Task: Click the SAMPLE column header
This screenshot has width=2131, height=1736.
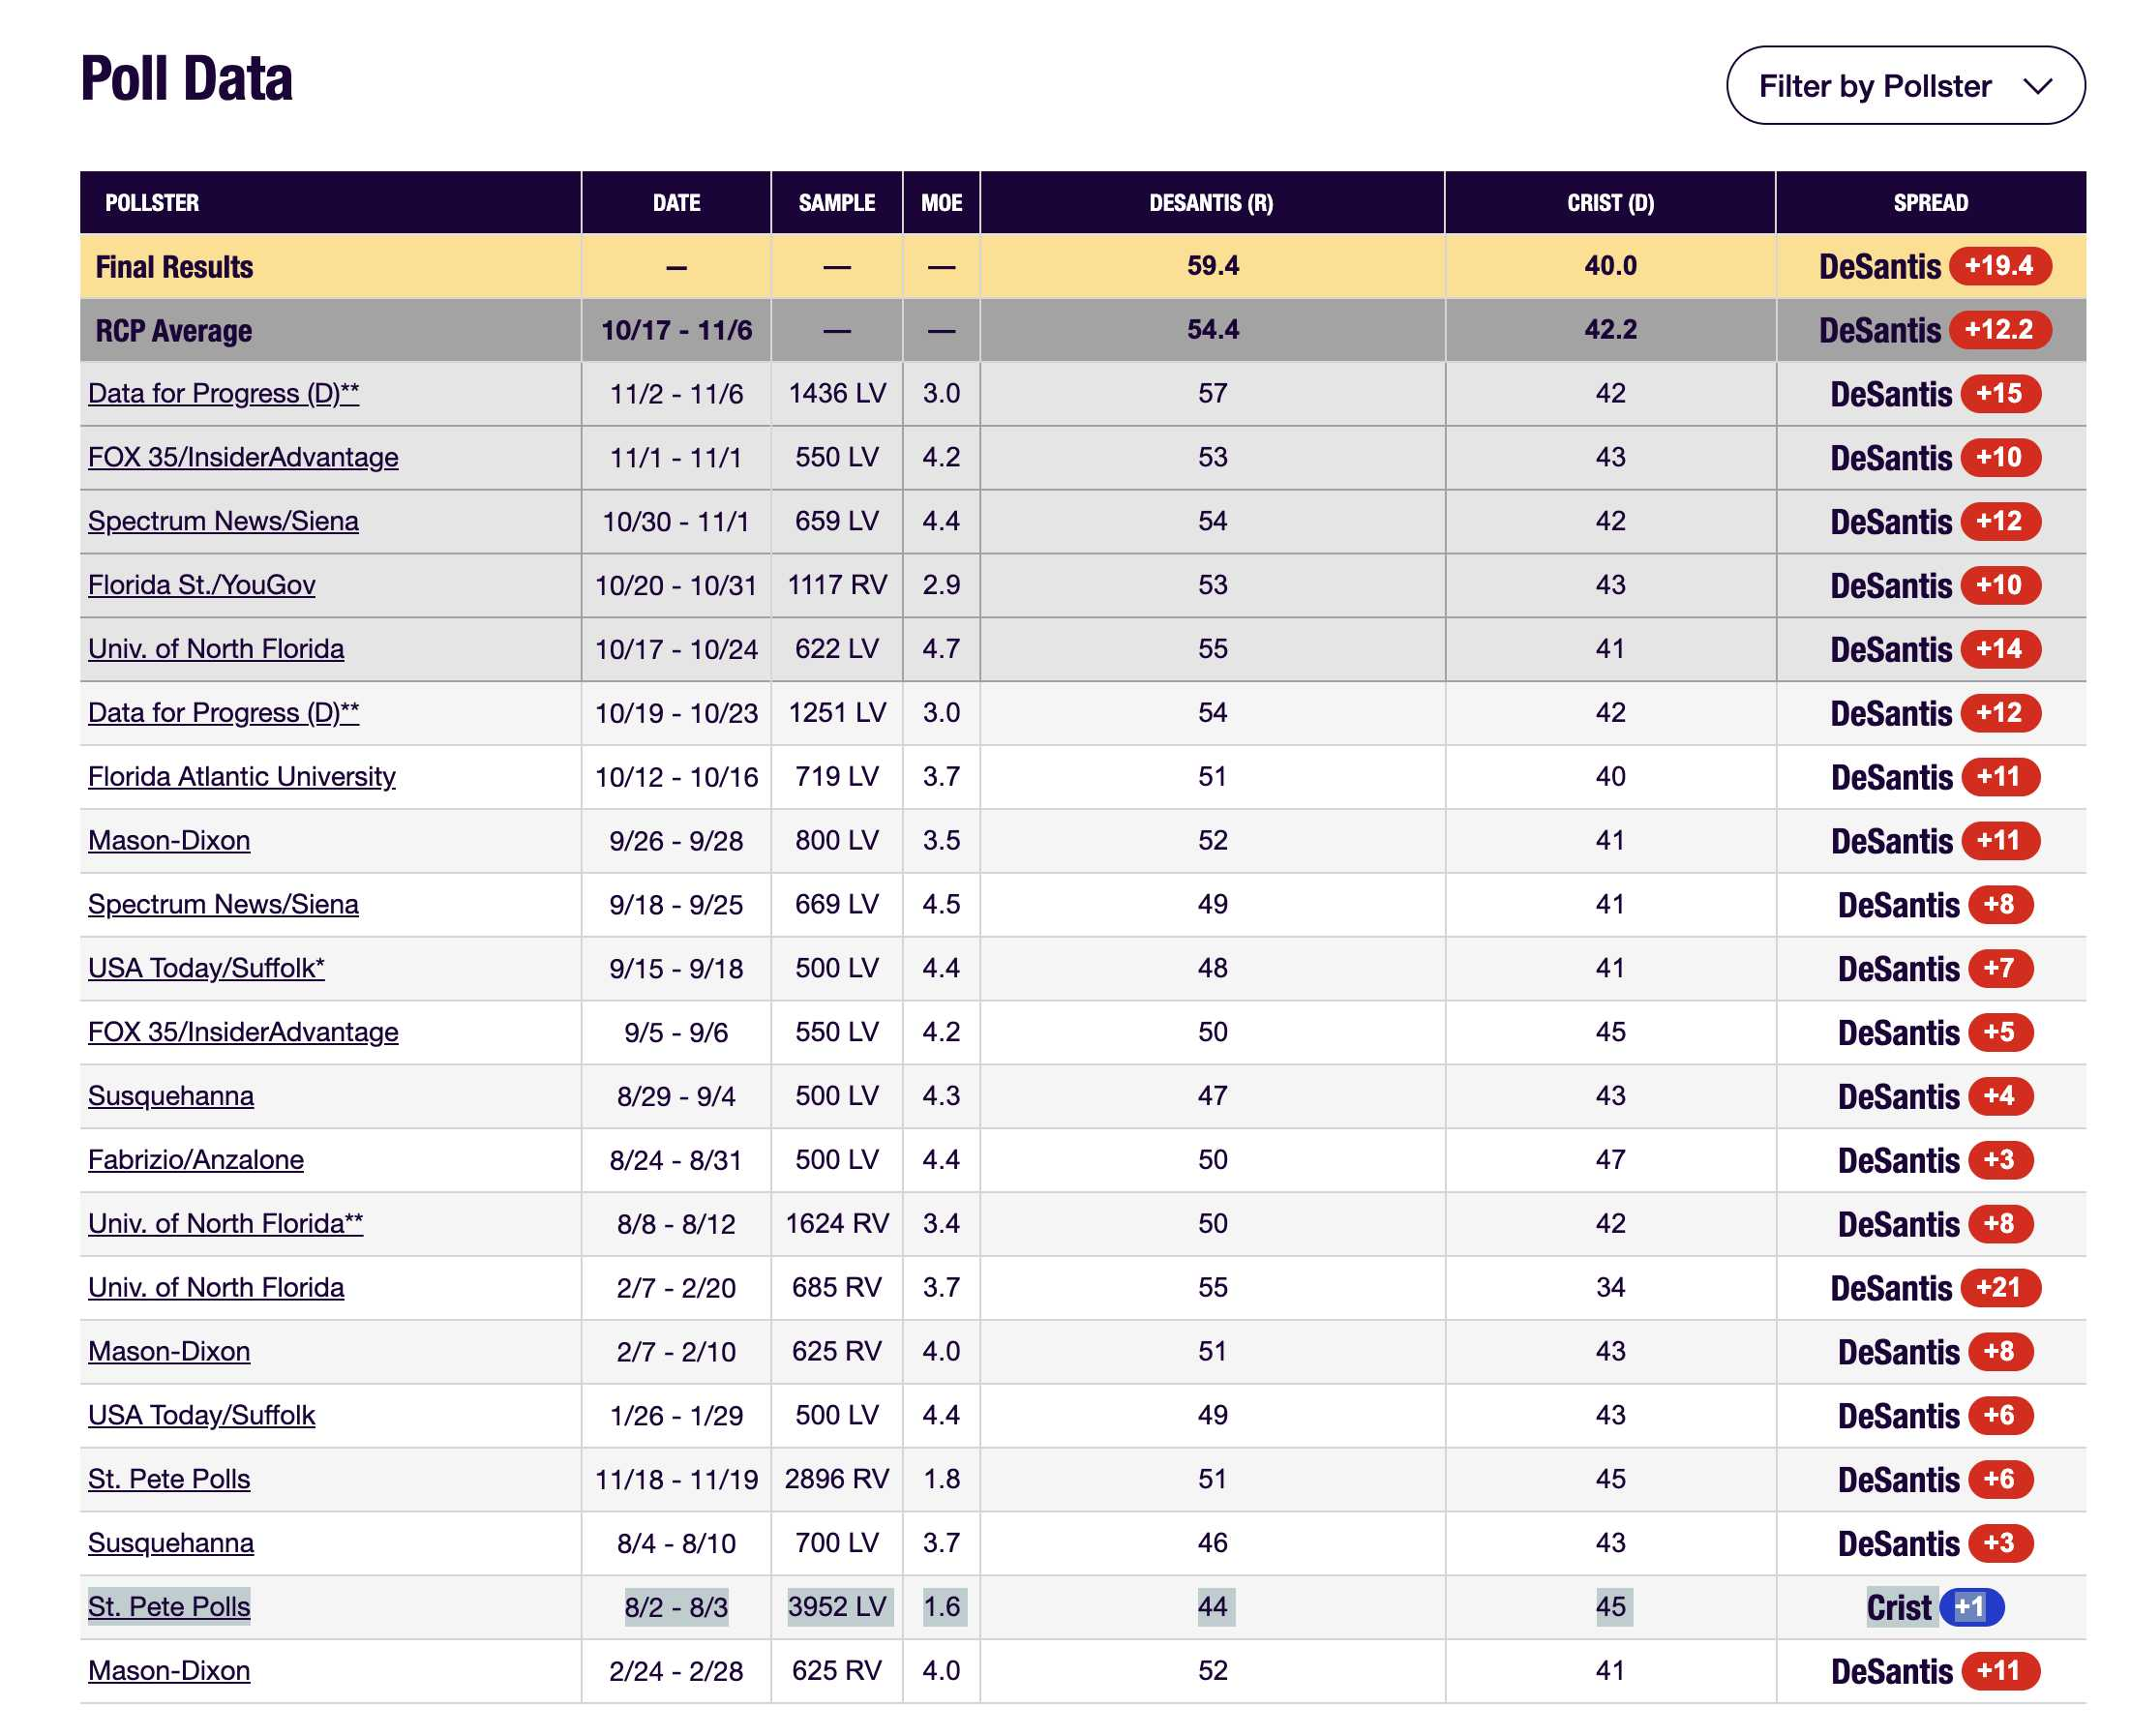Action: pyautogui.click(x=836, y=203)
